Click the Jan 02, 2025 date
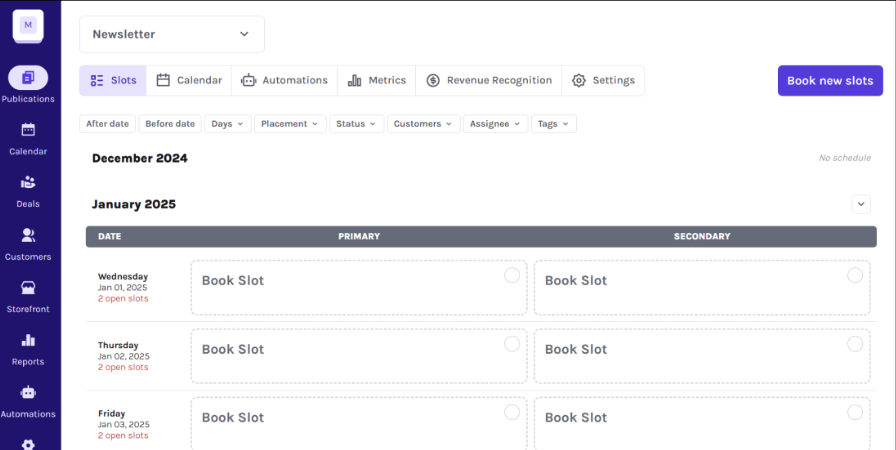This screenshot has height=450, width=896. pos(123,356)
